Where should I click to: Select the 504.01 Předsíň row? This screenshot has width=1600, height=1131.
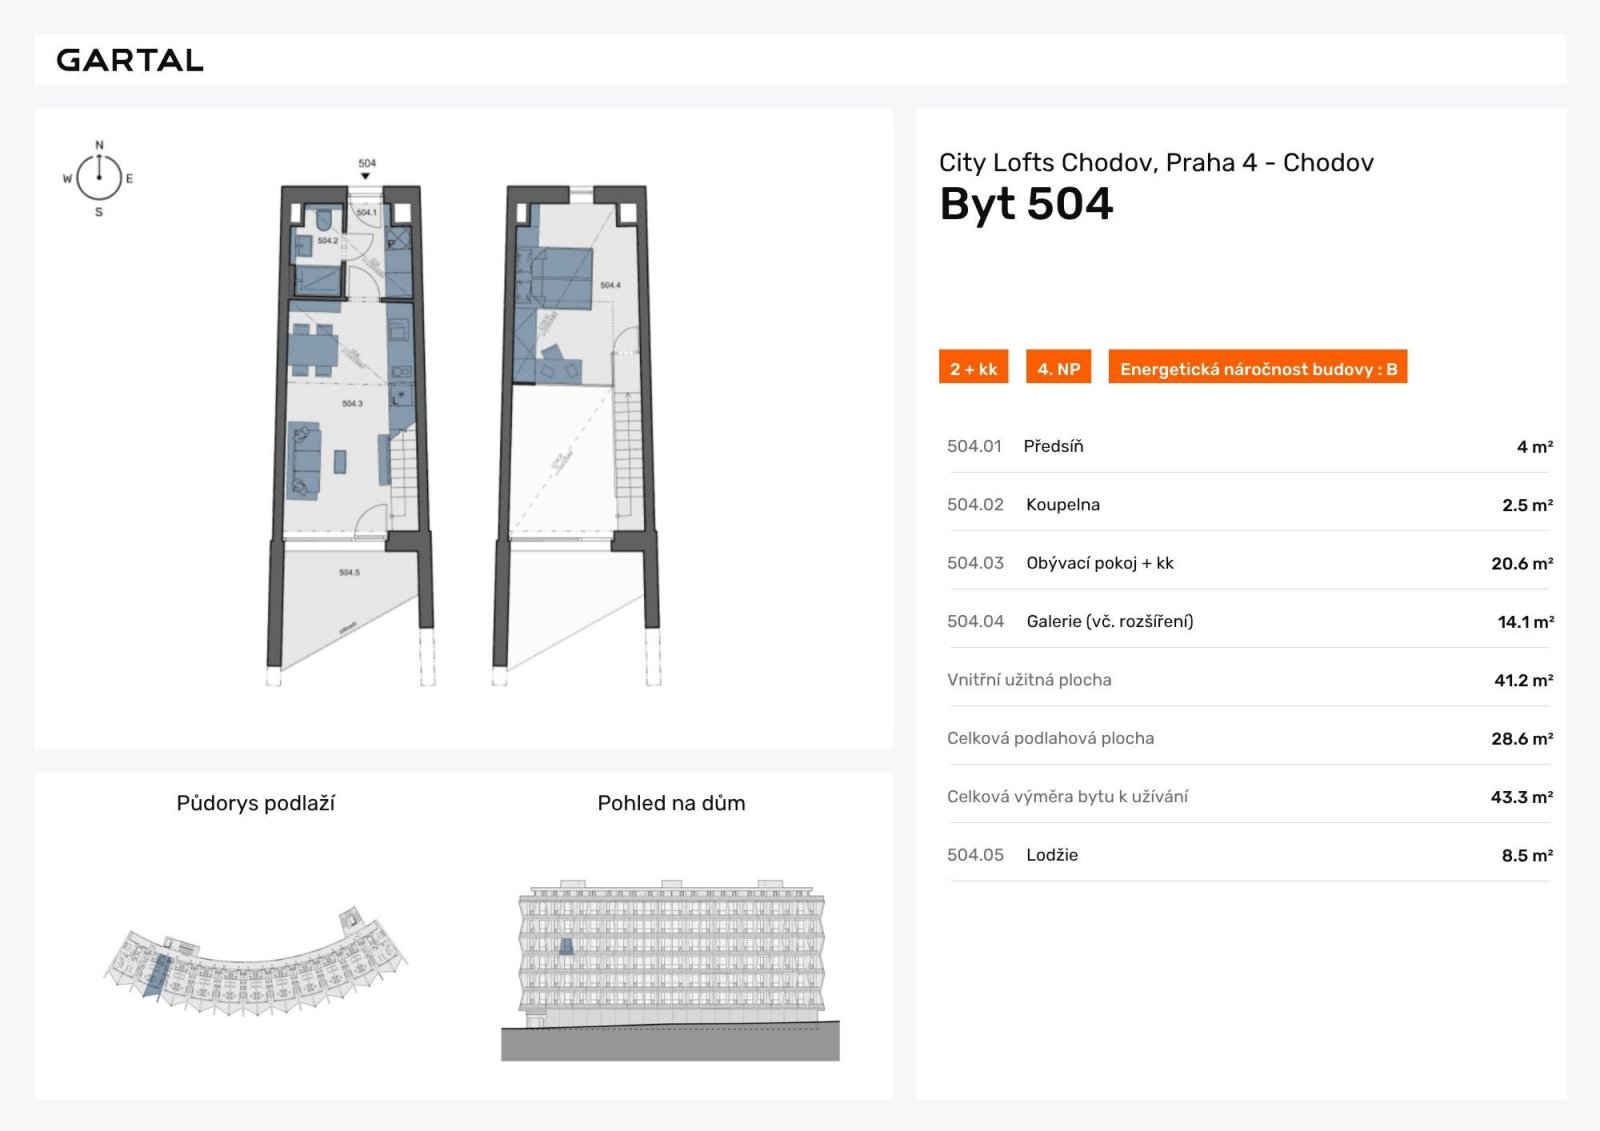coord(1249,447)
